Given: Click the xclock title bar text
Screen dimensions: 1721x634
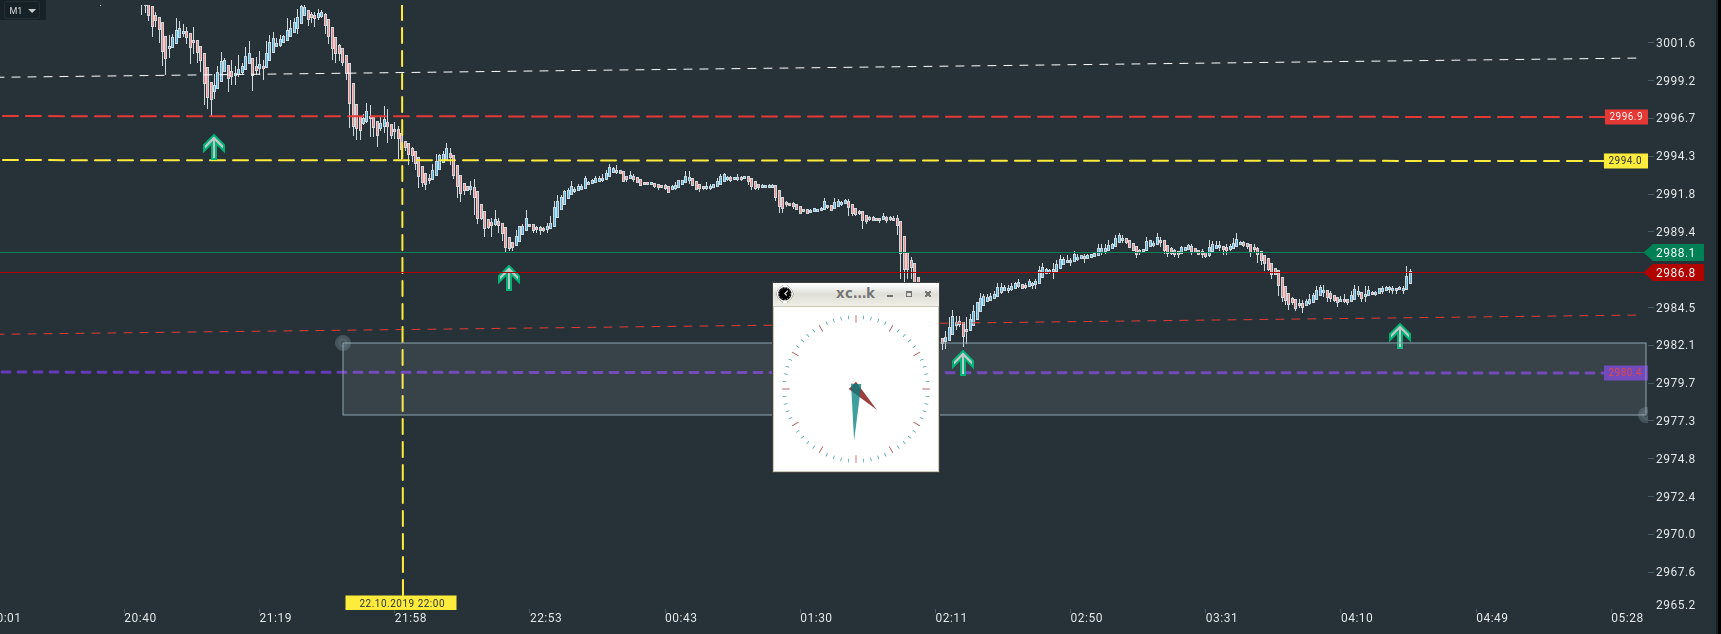Looking at the screenshot, I should pyautogui.click(x=855, y=294).
